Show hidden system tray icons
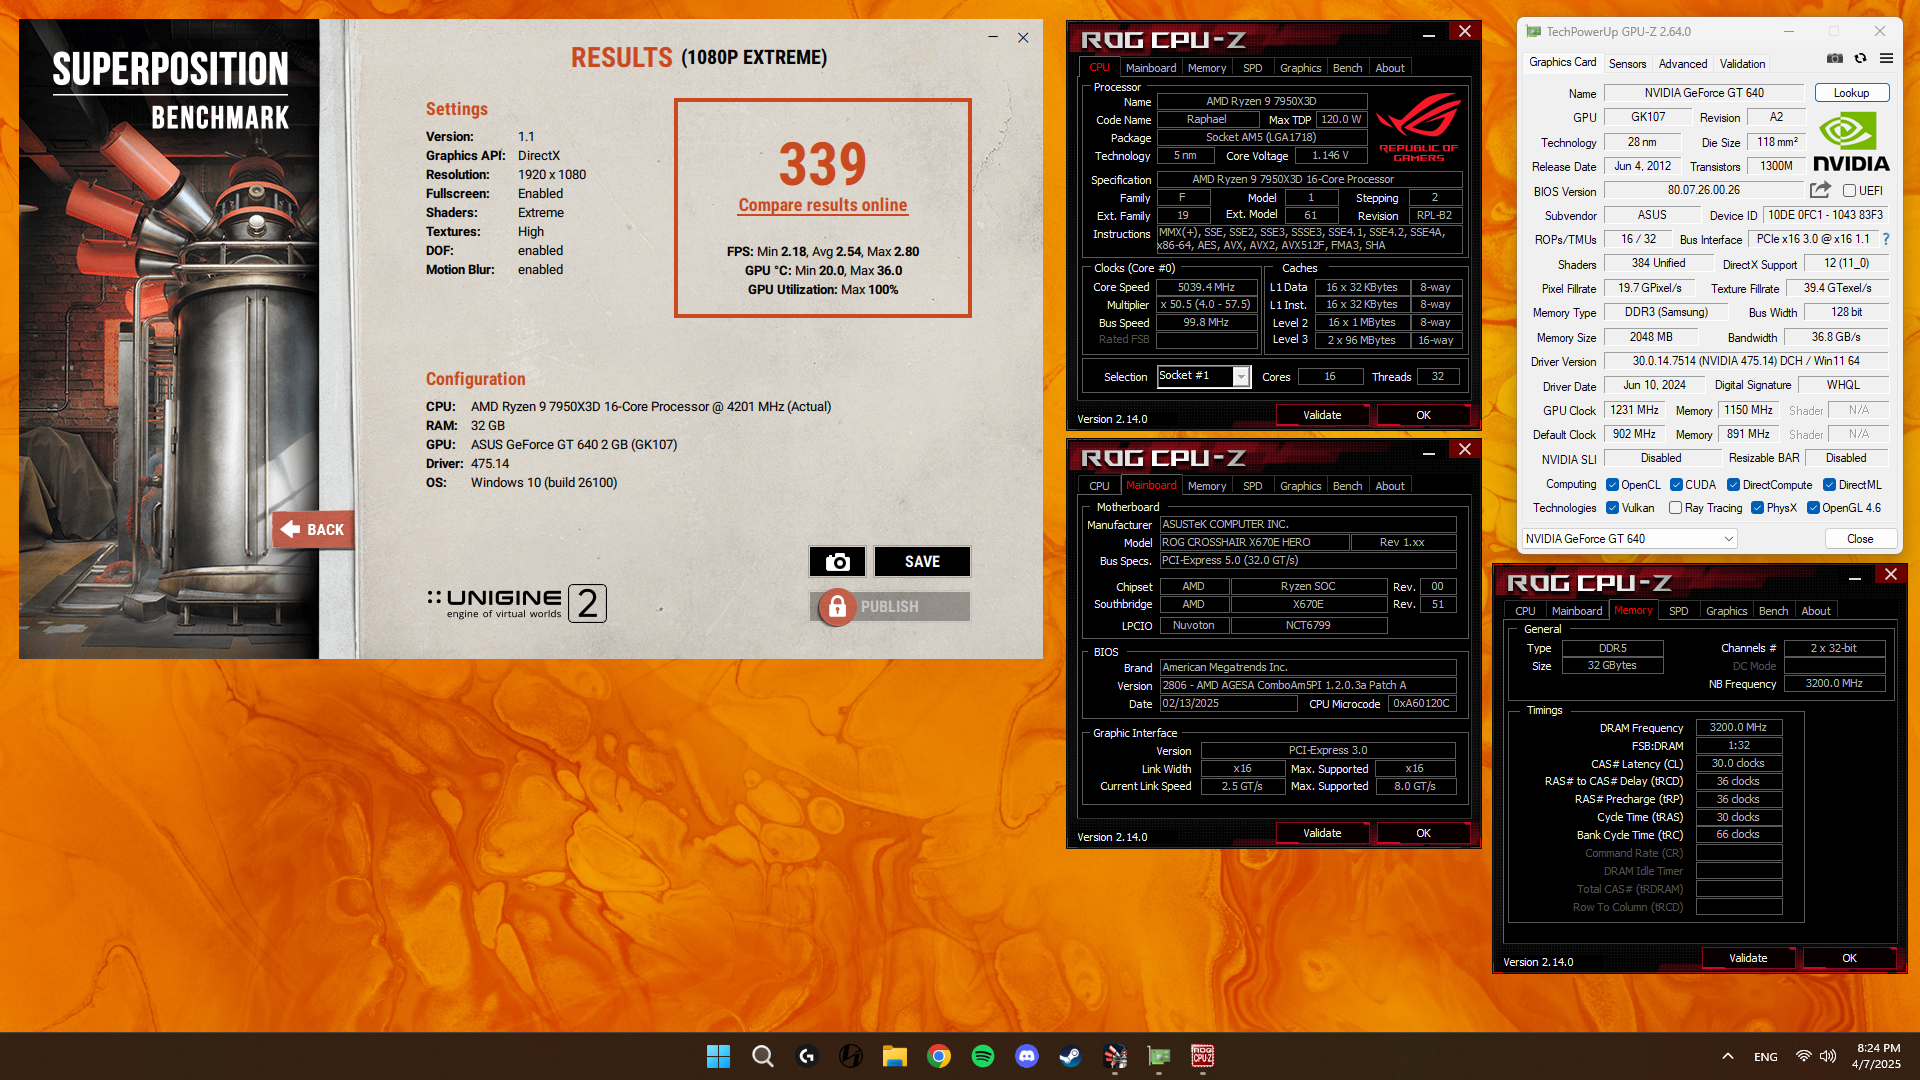Image resolution: width=1920 pixels, height=1080 pixels. point(1727,1056)
